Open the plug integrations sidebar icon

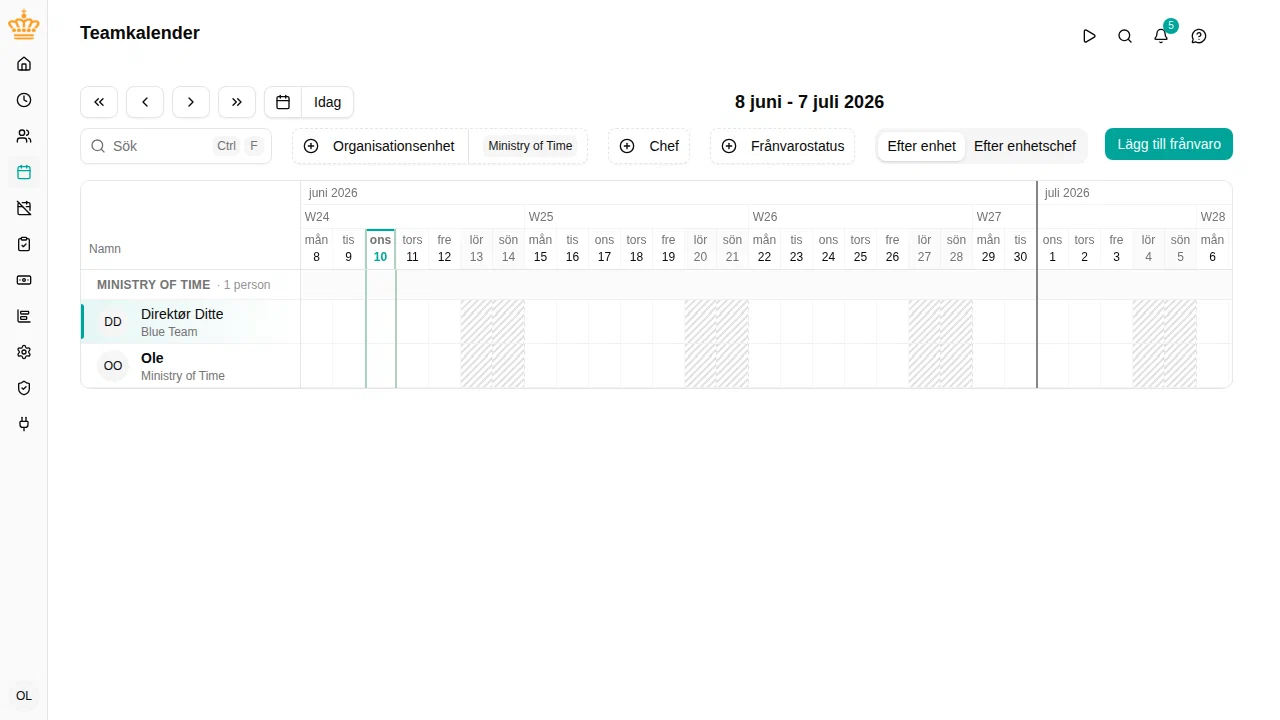pyautogui.click(x=24, y=424)
